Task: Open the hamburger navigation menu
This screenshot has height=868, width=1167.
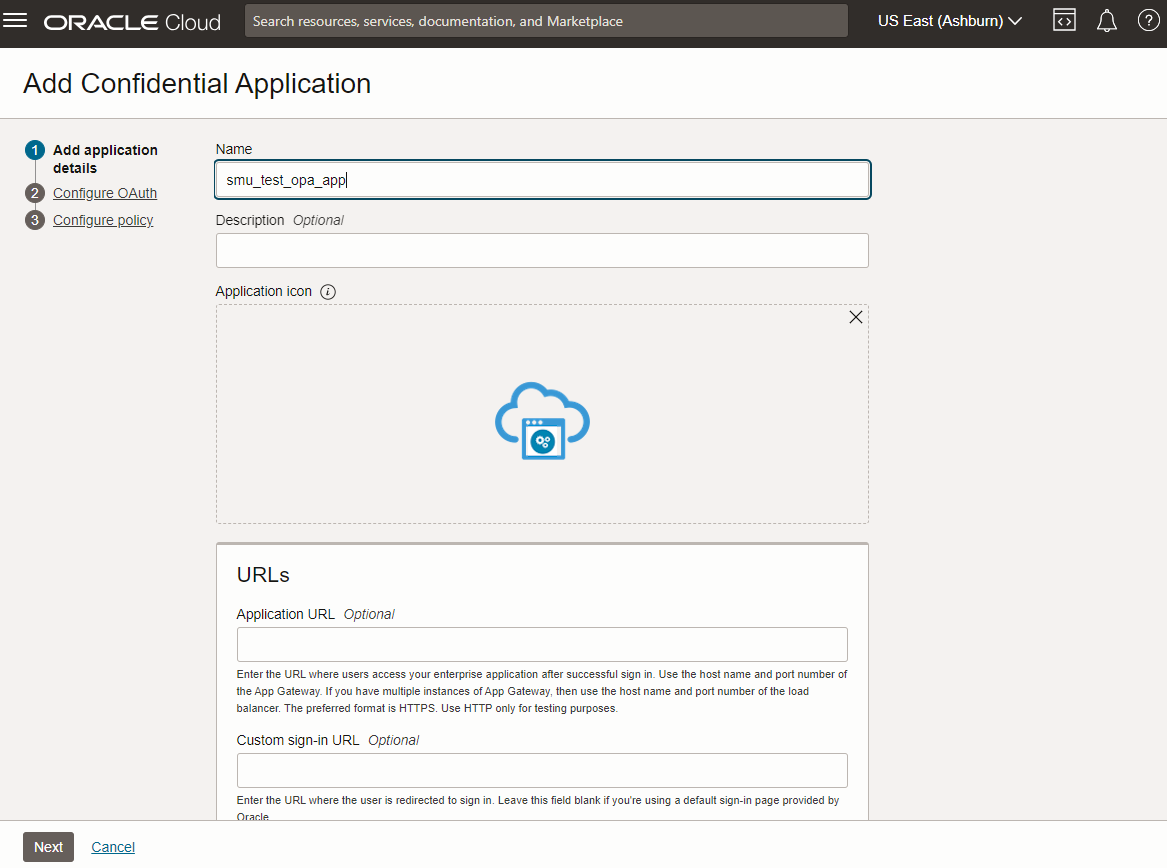Action: click(x=16, y=21)
